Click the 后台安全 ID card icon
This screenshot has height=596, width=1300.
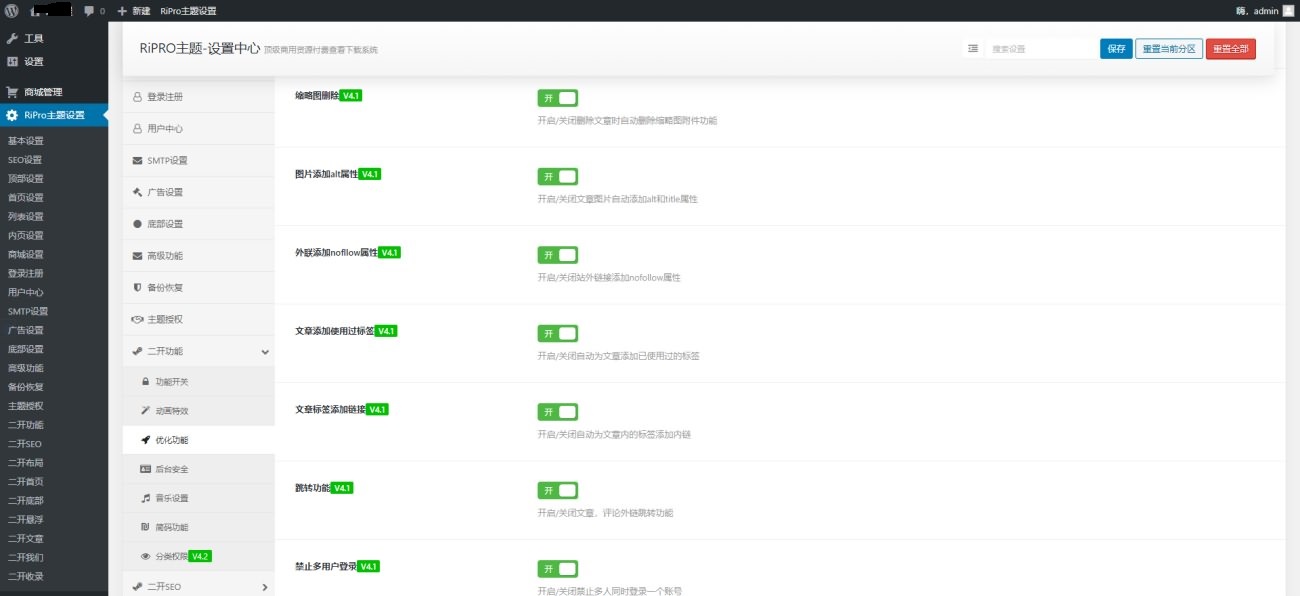pyautogui.click(x=146, y=469)
